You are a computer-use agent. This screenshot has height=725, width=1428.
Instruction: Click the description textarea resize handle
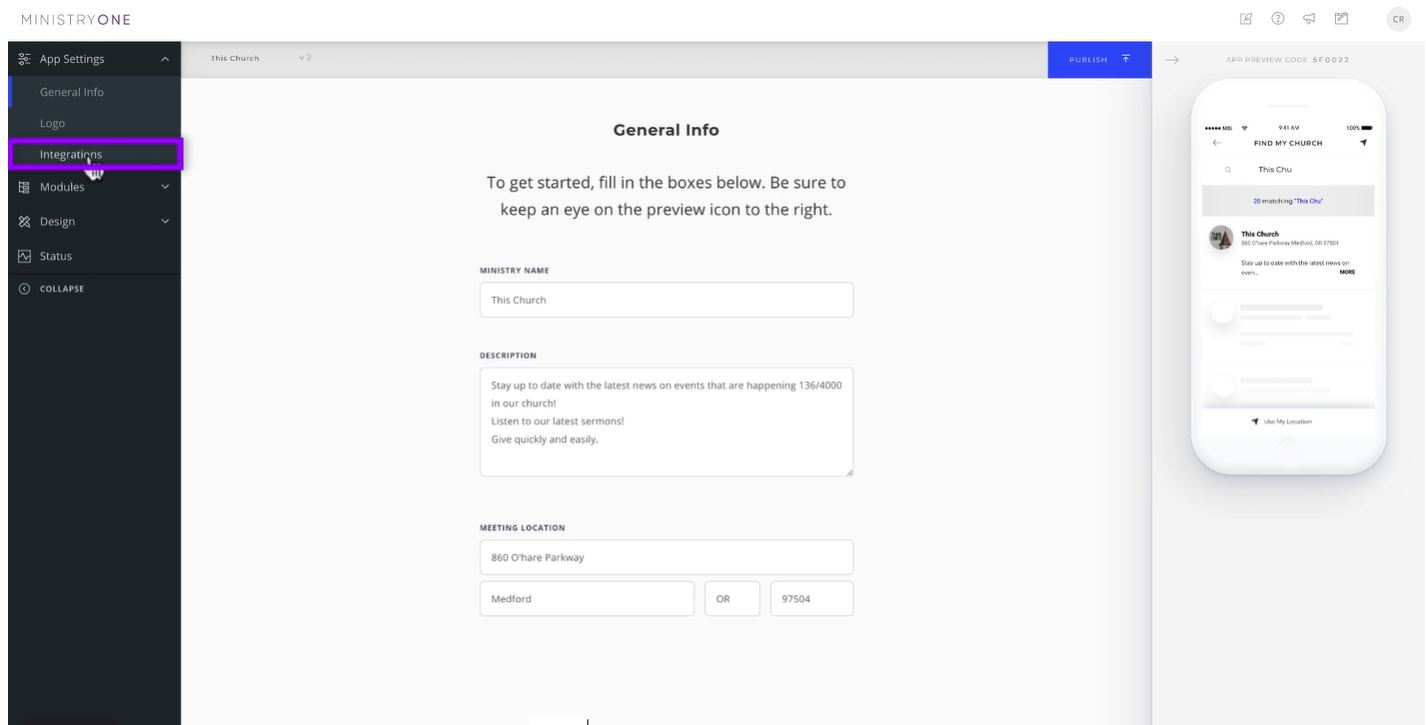click(x=849, y=472)
